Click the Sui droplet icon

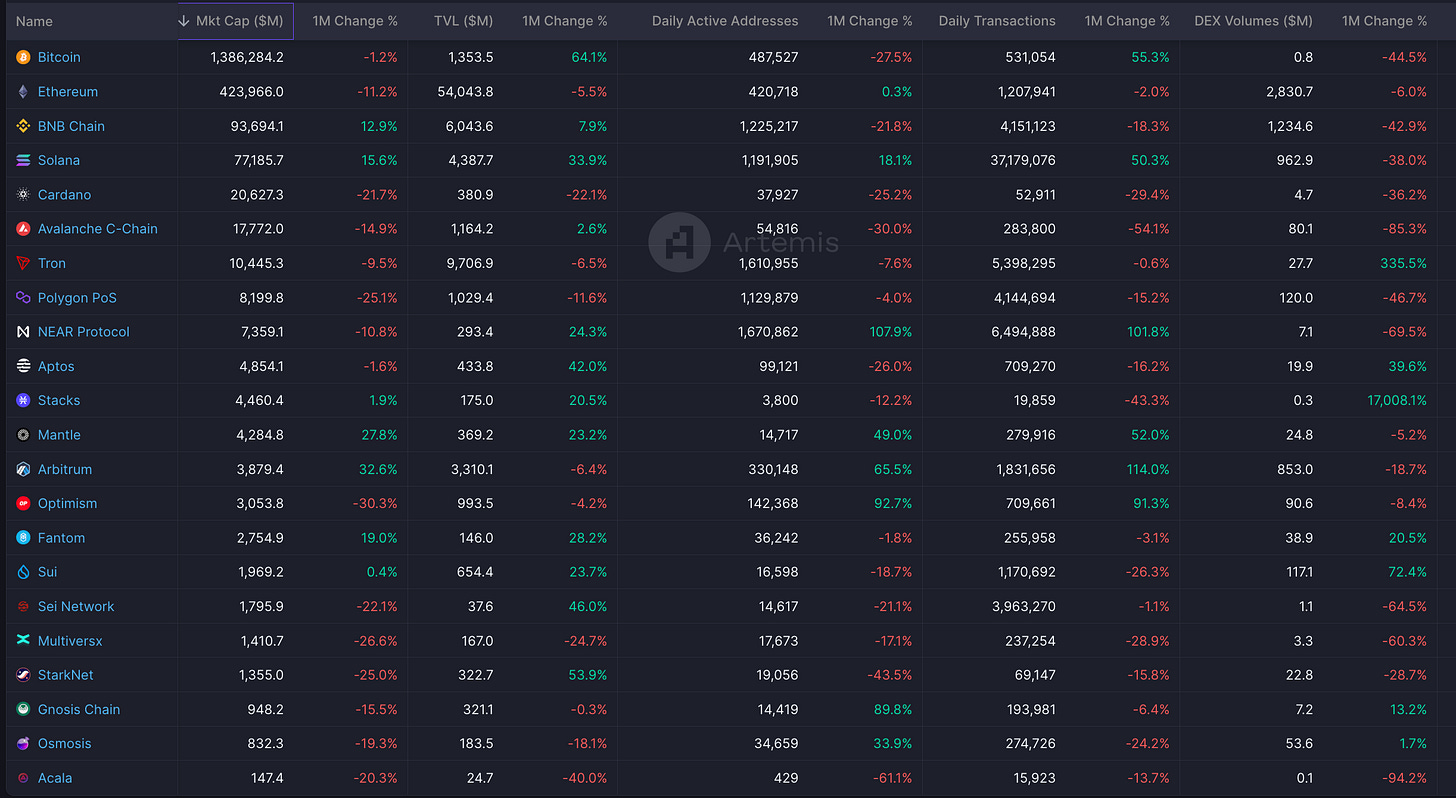(23, 572)
